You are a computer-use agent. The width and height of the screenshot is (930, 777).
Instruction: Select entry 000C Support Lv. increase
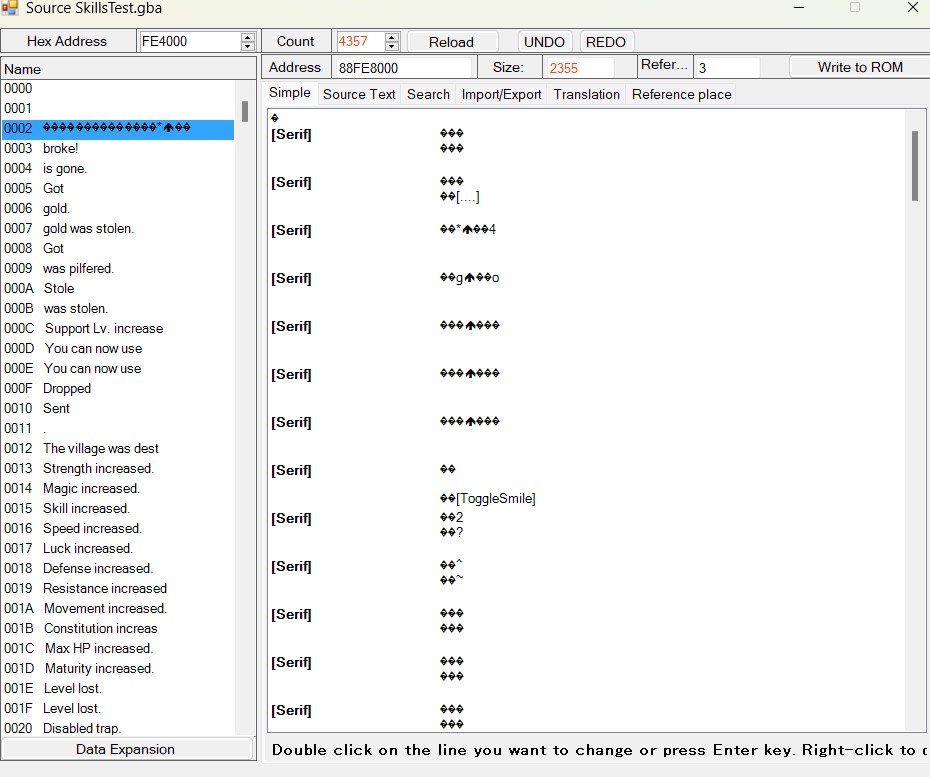118,329
